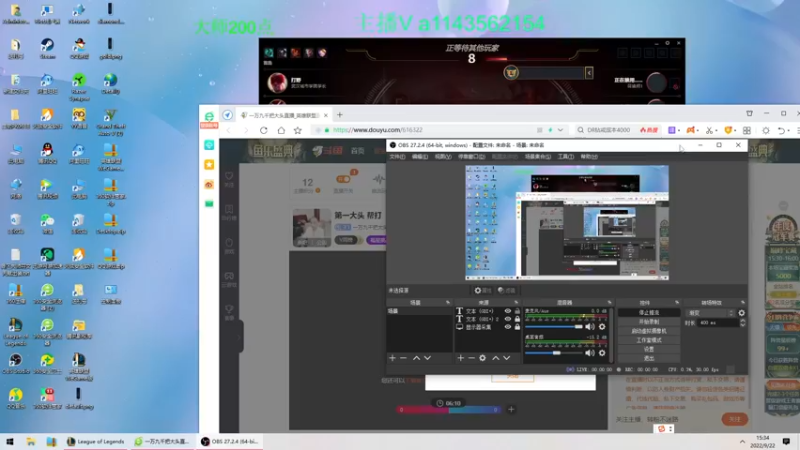Screen dimensions: 800x450
Task: Open File Explorer from the taskbar
Action: [31, 442]
